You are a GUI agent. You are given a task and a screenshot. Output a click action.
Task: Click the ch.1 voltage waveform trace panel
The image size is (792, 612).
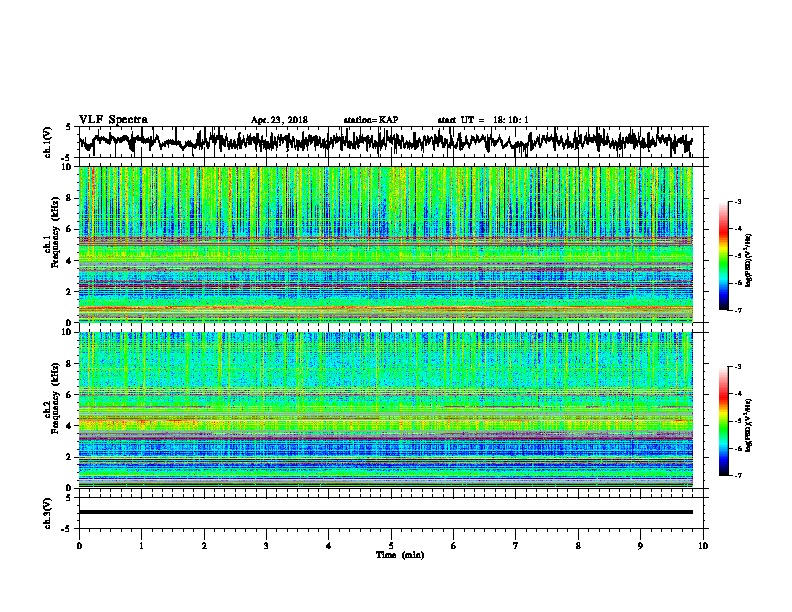pyautogui.click(x=393, y=142)
